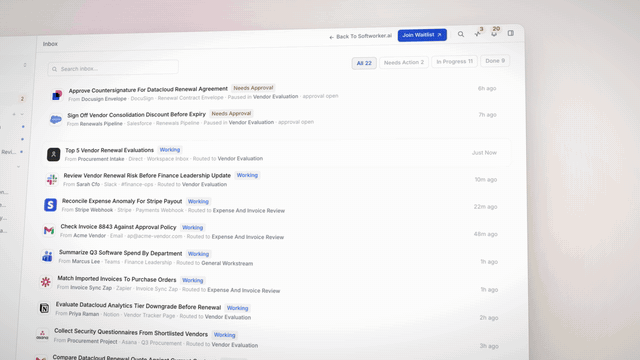This screenshot has height=360, width=640.
Task: Click the Notion icon on the Datacloud Analytics row
Action: [x=44, y=308]
